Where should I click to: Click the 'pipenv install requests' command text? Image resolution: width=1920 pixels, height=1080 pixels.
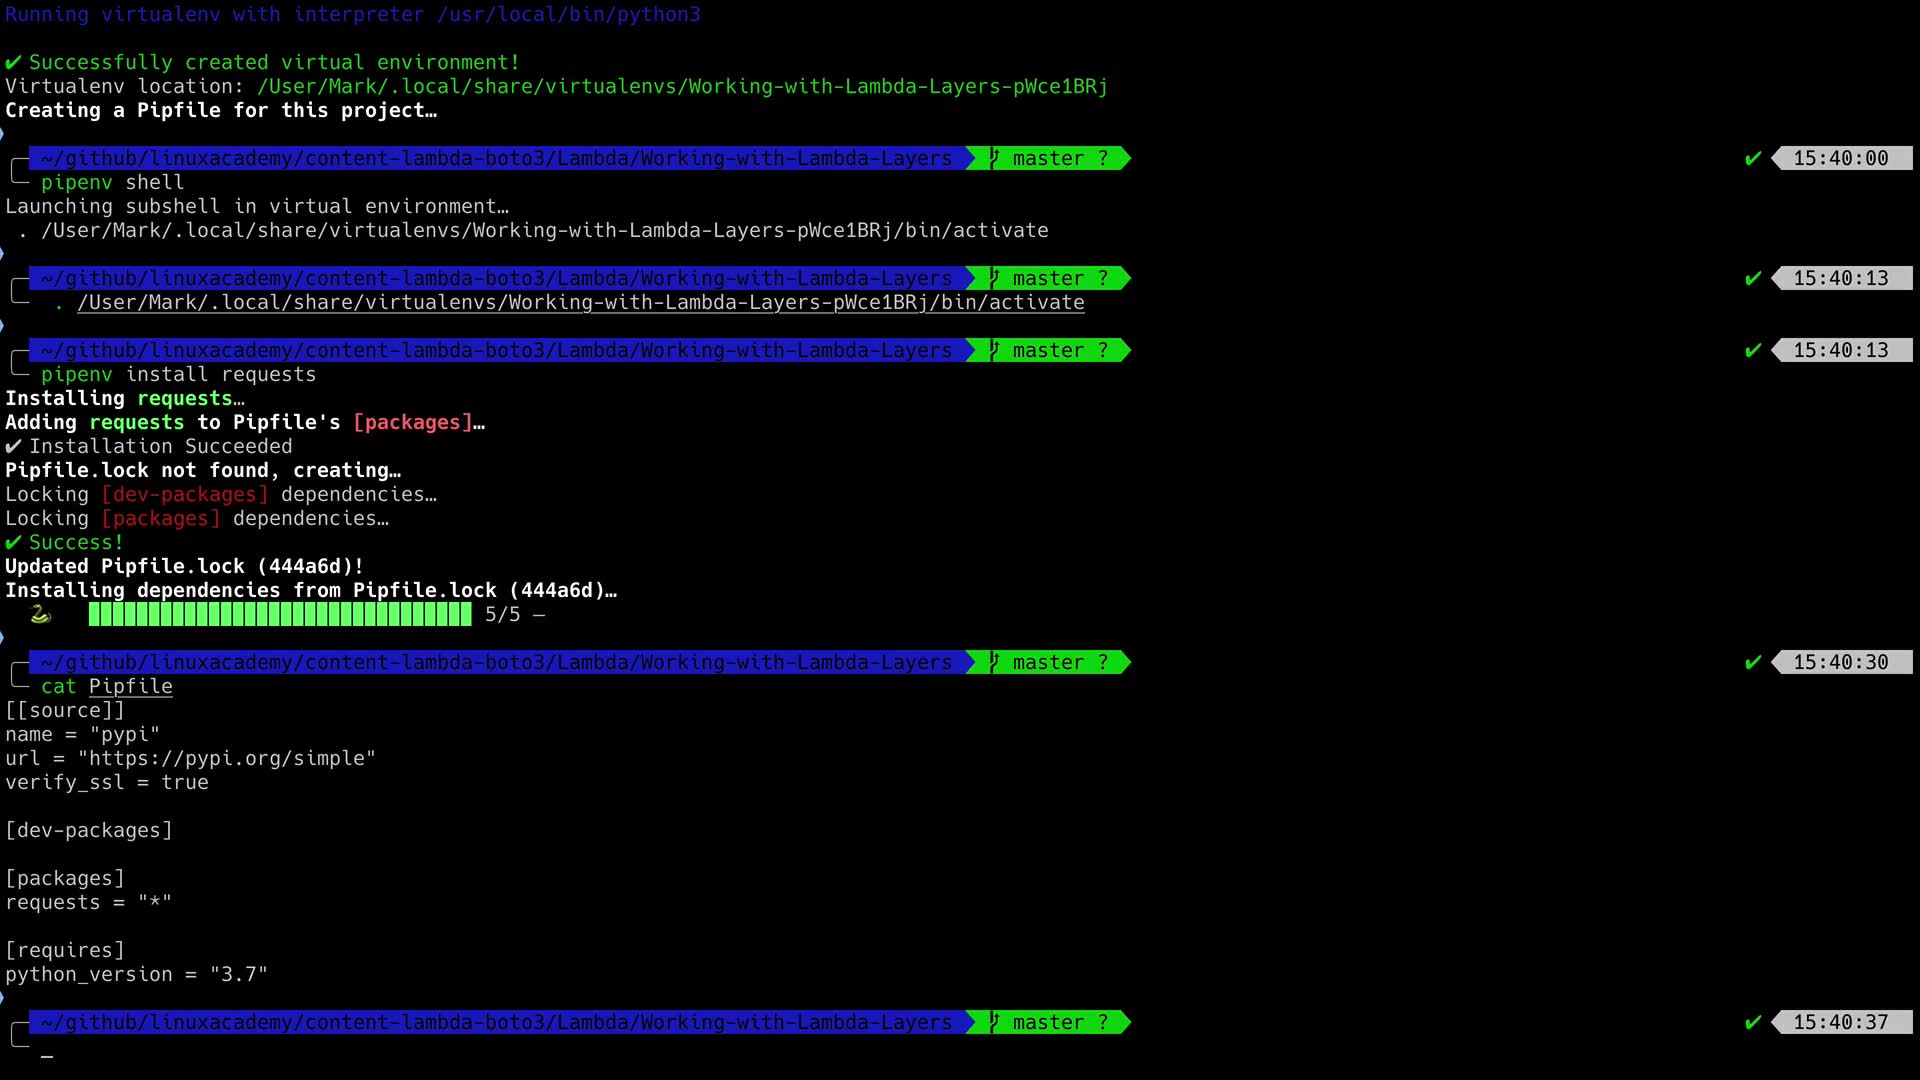(x=178, y=375)
